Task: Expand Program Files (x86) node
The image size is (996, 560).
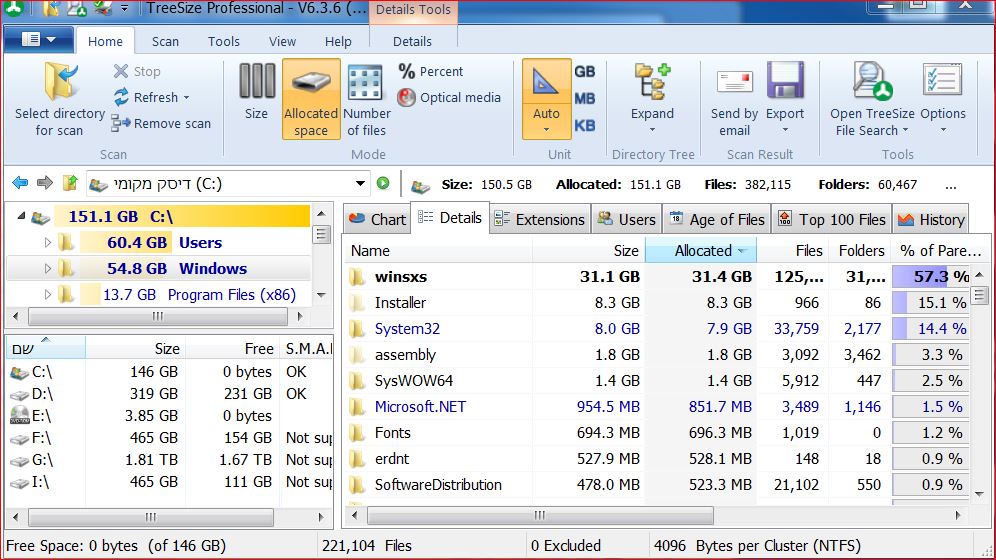Action: pyautogui.click(x=48, y=295)
